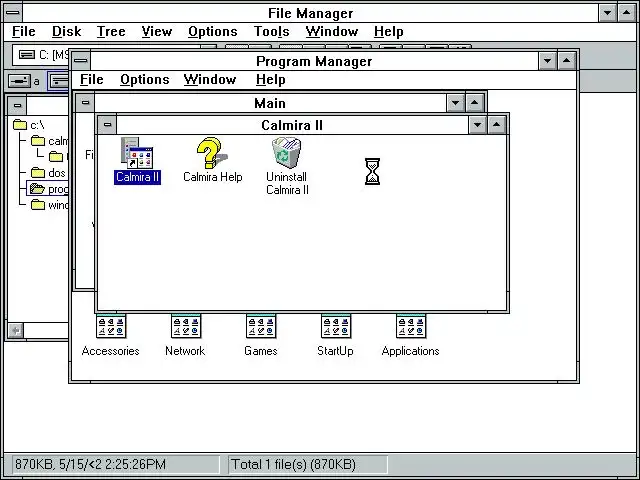Open Window menu in File Manager
Image resolution: width=640 pixels, height=480 pixels.
point(332,31)
